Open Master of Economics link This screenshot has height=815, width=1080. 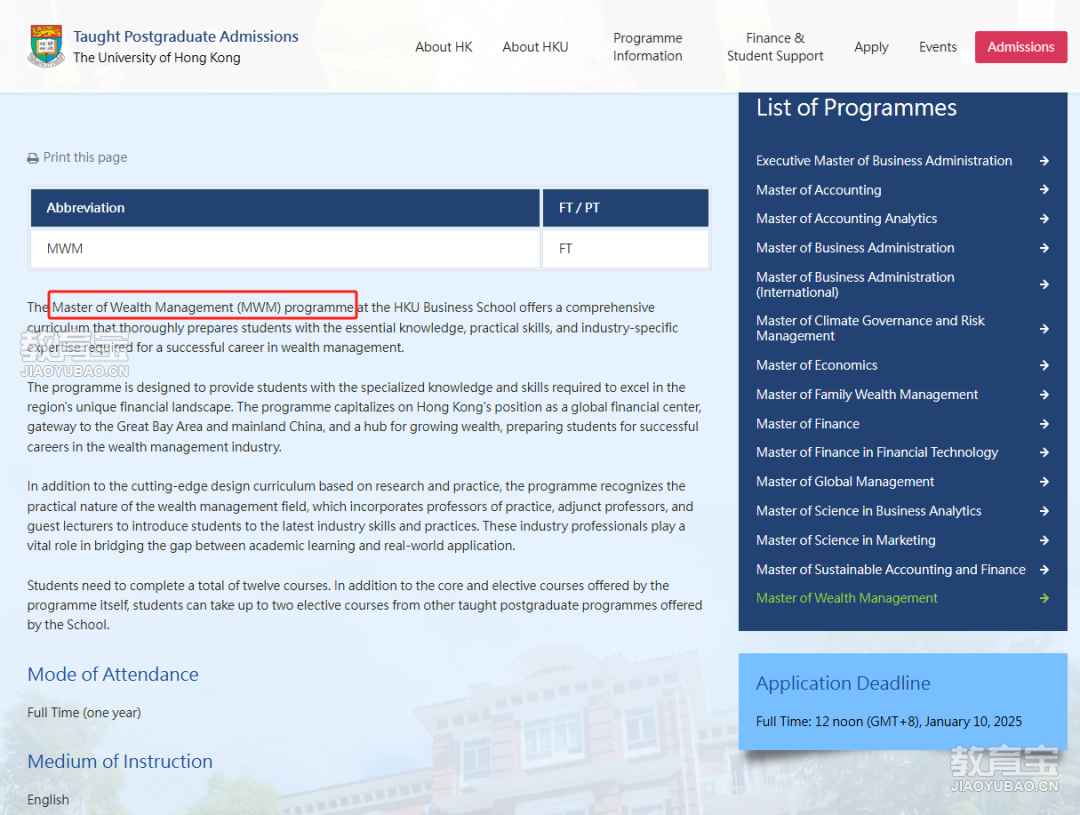click(816, 365)
